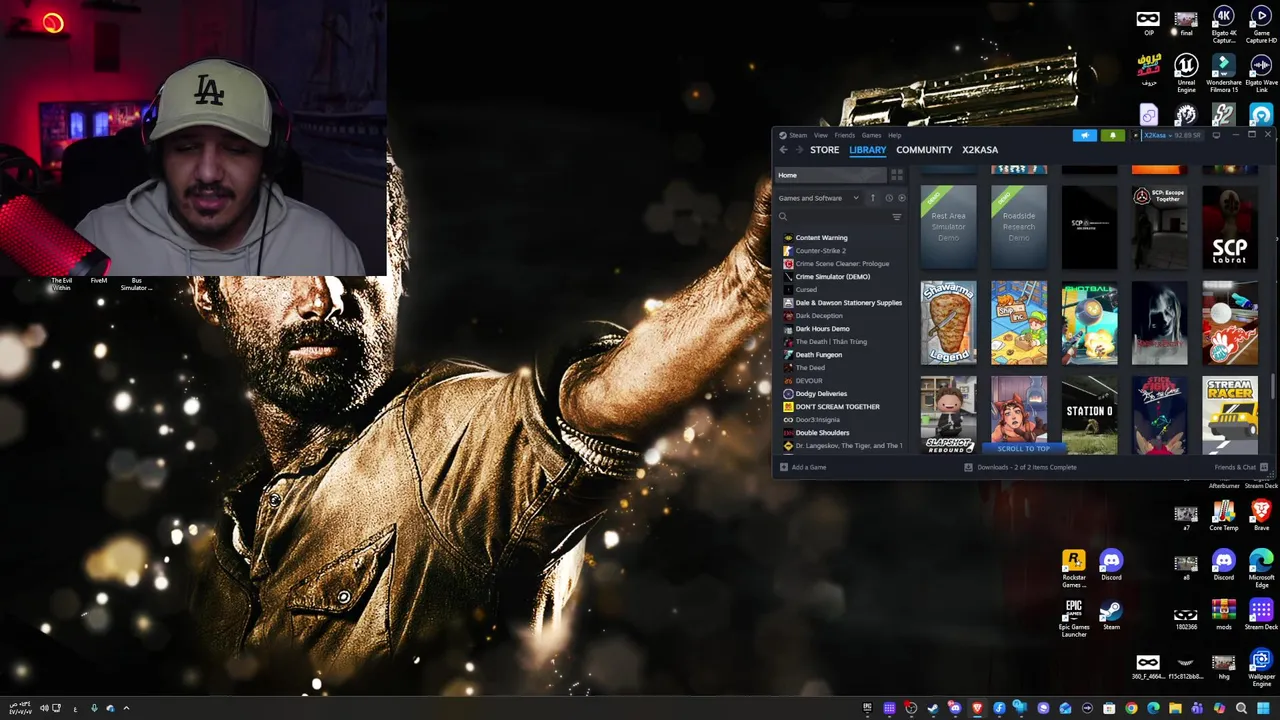1280x720 pixels.
Task: Switch to the STORE tab
Action: (x=825, y=150)
